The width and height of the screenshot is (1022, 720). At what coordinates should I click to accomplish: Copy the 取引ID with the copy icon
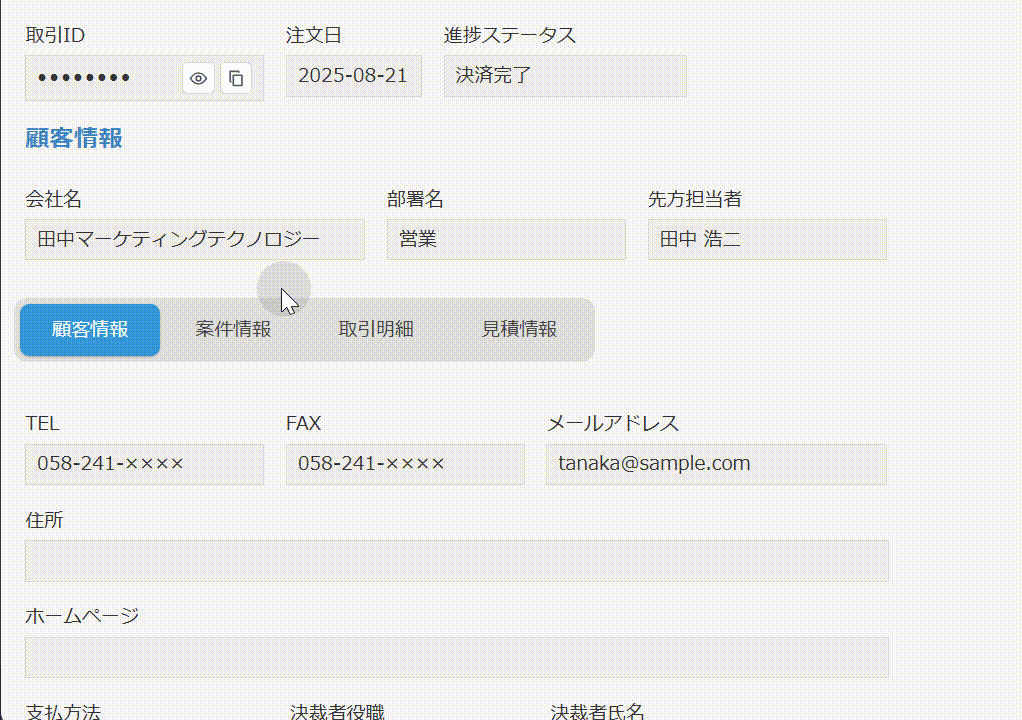[236, 78]
